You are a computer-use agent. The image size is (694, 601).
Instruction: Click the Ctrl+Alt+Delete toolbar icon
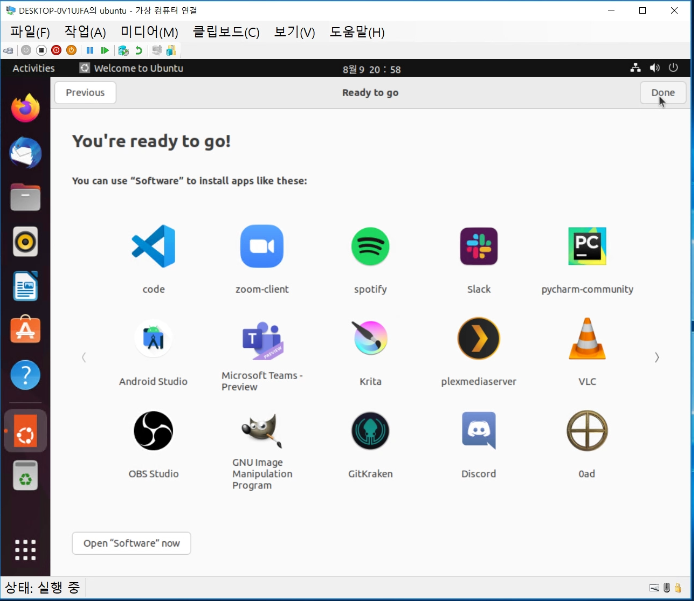[8, 50]
